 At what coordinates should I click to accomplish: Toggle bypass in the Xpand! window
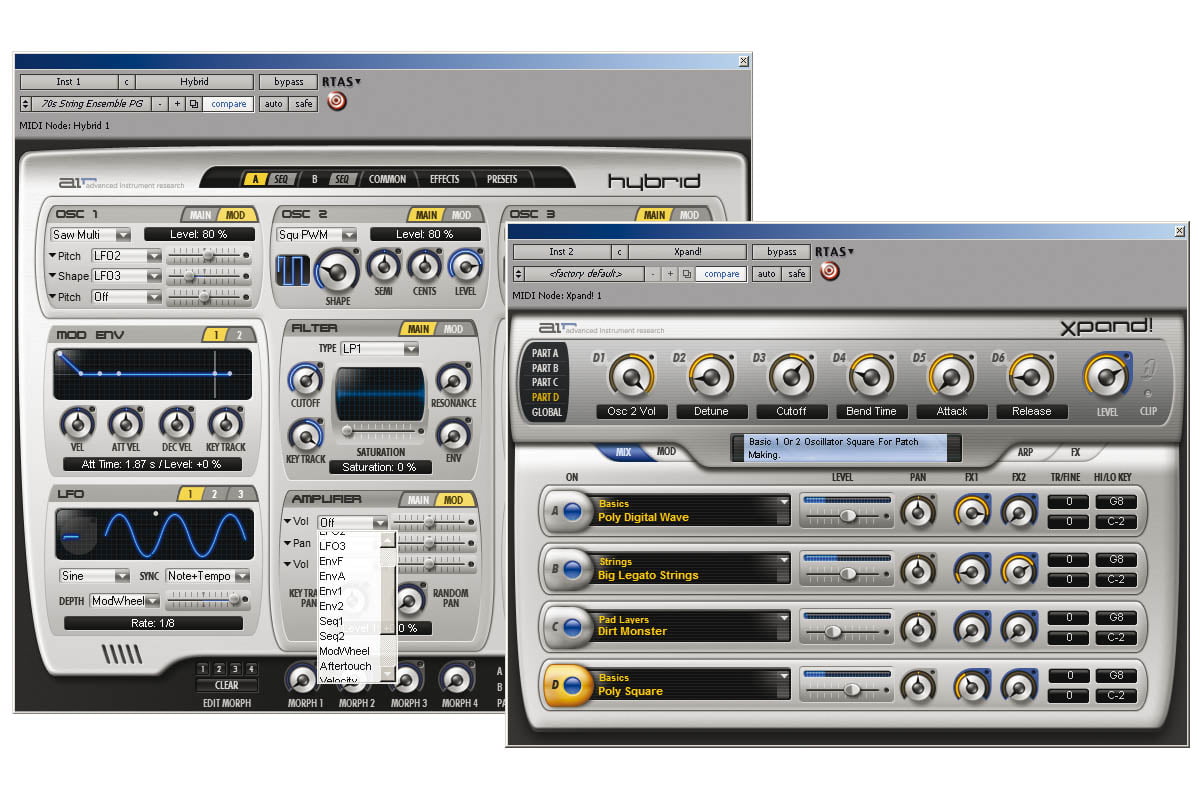pos(781,252)
